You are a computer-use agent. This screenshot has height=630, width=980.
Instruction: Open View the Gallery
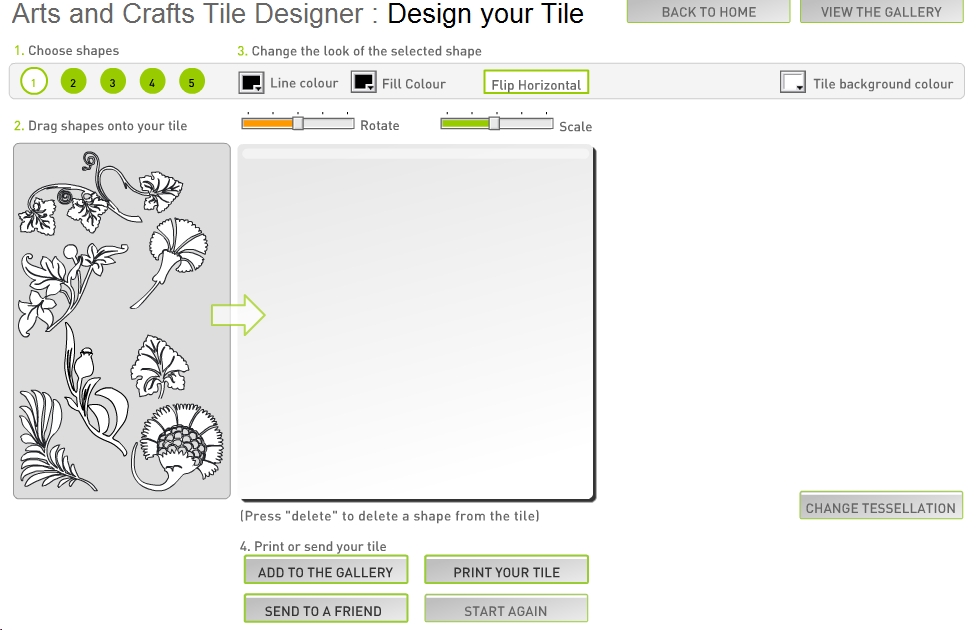click(x=881, y=12)
